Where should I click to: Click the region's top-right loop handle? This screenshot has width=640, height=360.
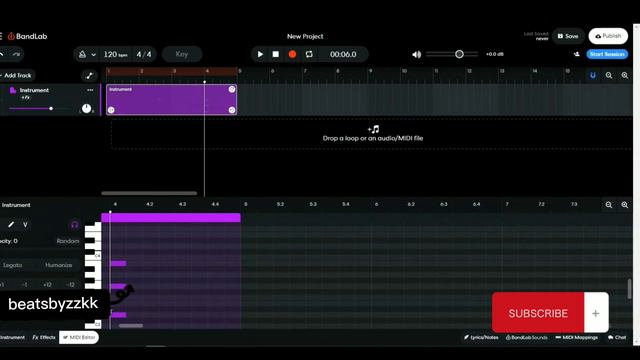pyautogui.click(x=232, y=89)
